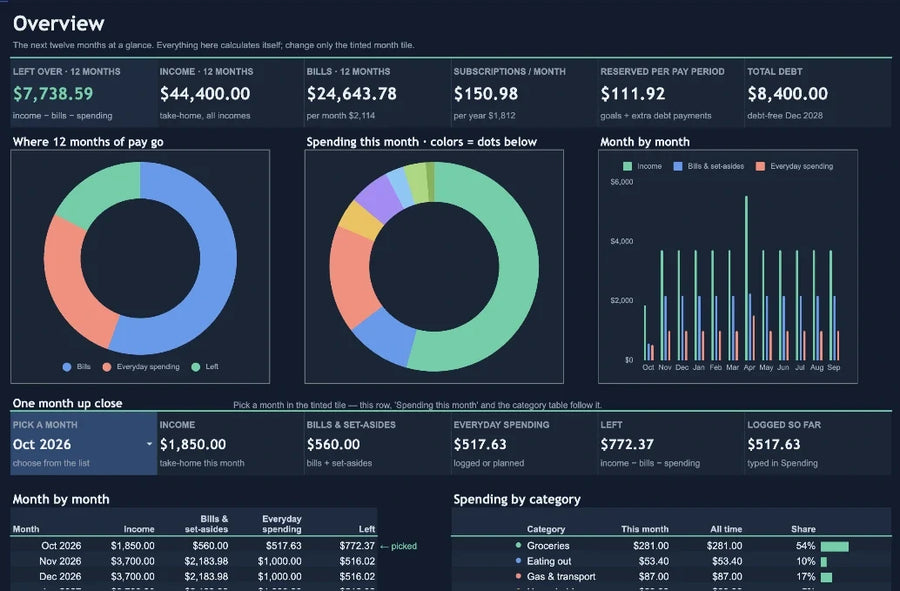This screenshot has width=900, height=591.
Task: Click the Income legend square in bar chart
Action: (627, 166)
